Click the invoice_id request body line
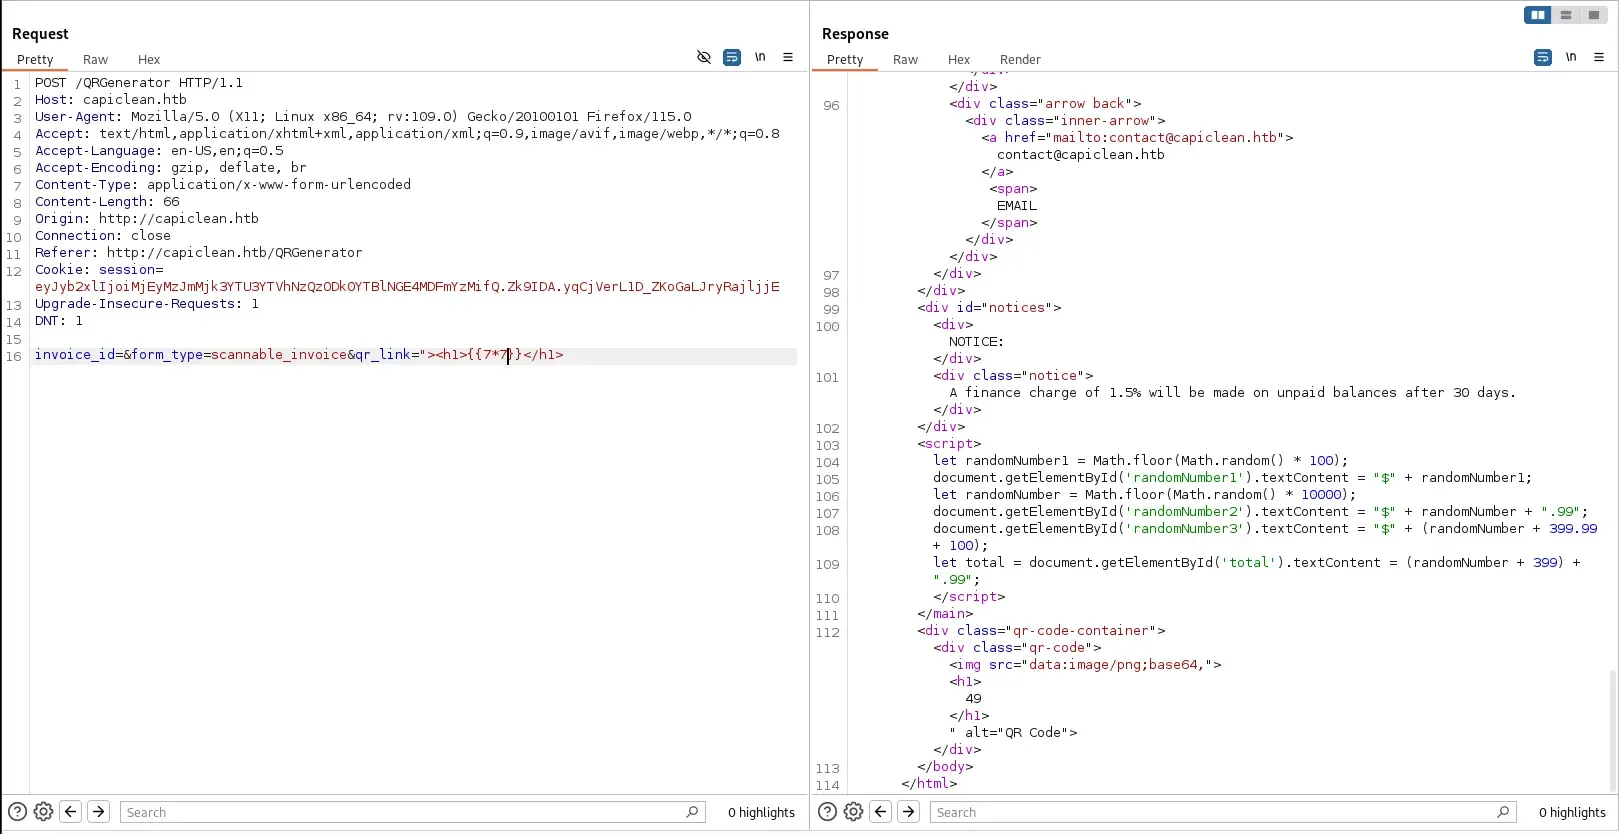The width and height of the screenshot is (1619, 834). click(299, 355)
